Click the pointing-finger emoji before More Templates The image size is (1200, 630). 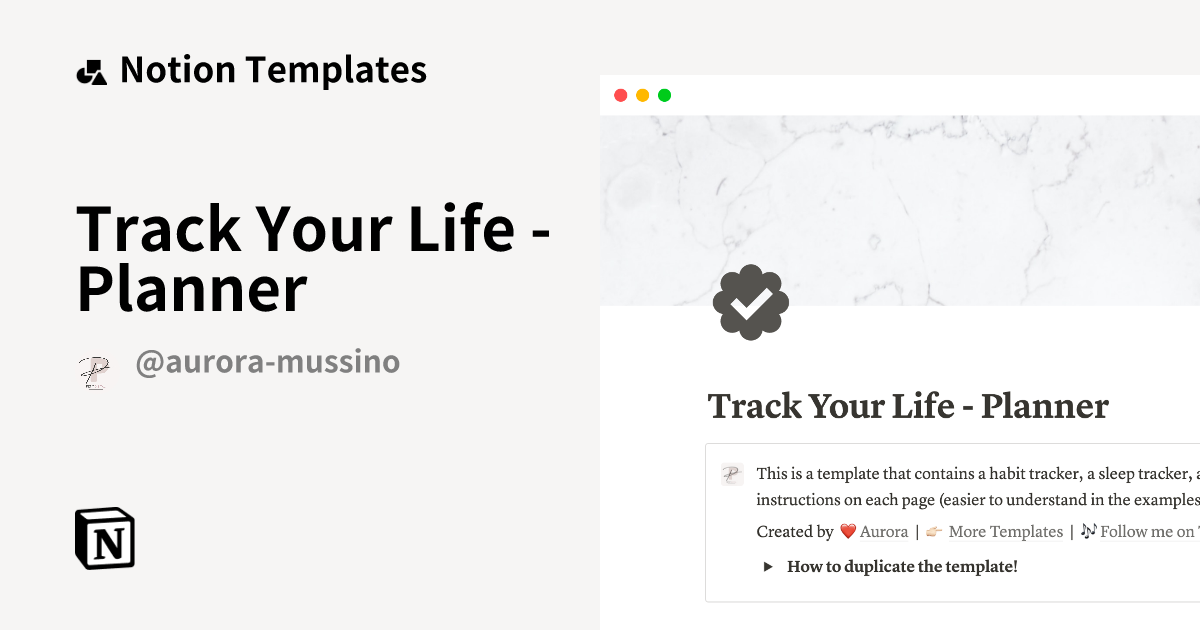(932, 531)
